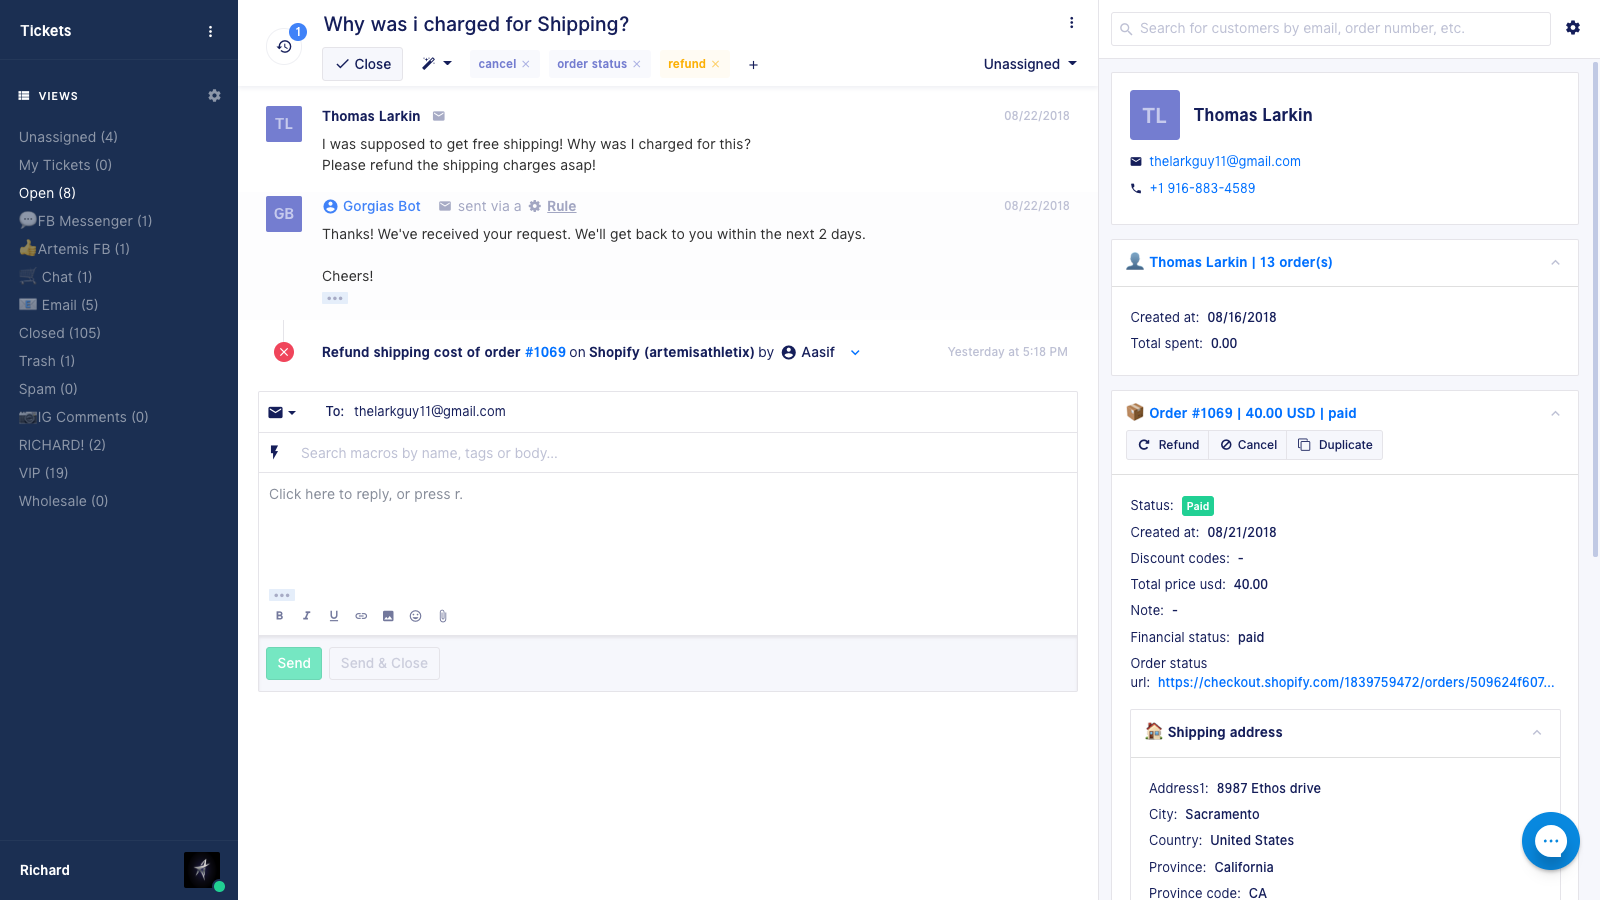This screenshot has width=1600, height=900.
Task: Click the Send & Close button
Action: pos(384,663)
